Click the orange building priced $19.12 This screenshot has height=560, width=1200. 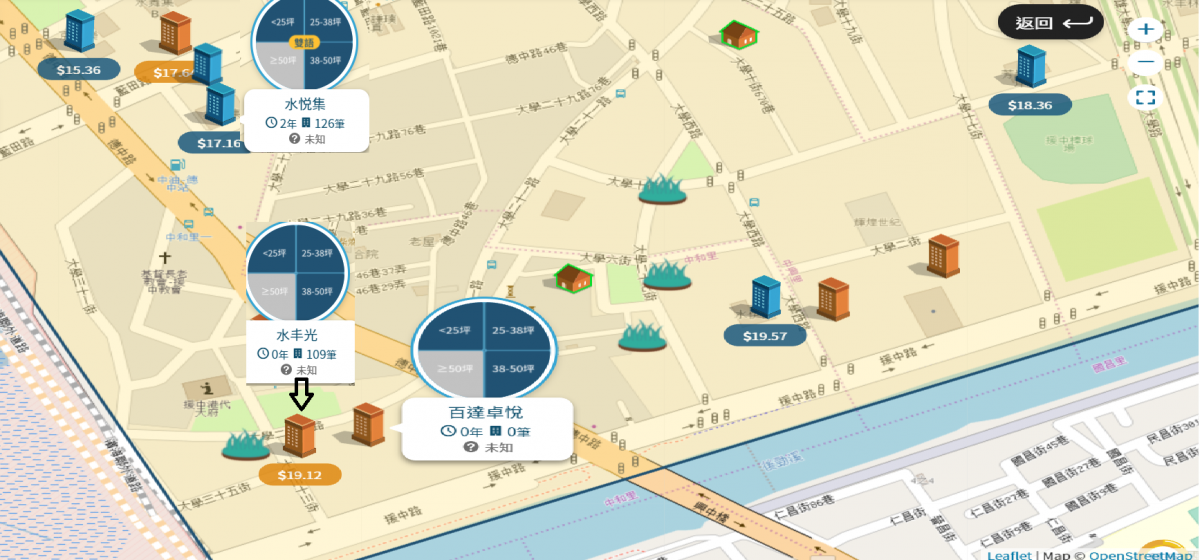[300, 436]
